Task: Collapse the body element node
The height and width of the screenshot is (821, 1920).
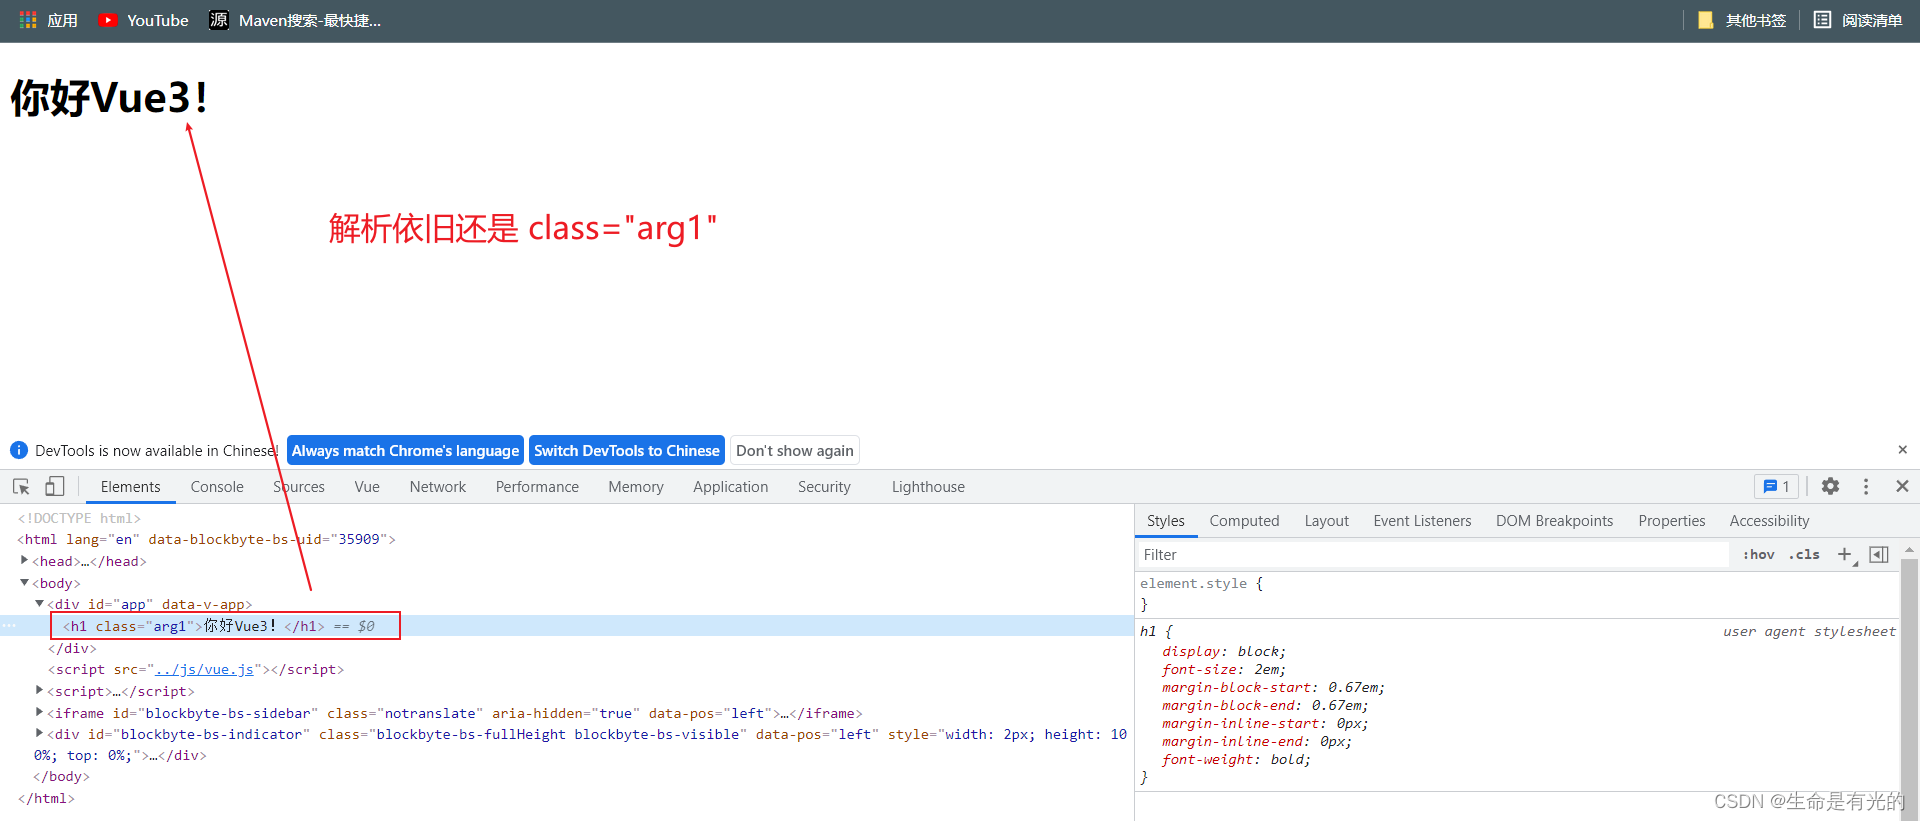Action: pyautogui.click(x=25, y=582)
